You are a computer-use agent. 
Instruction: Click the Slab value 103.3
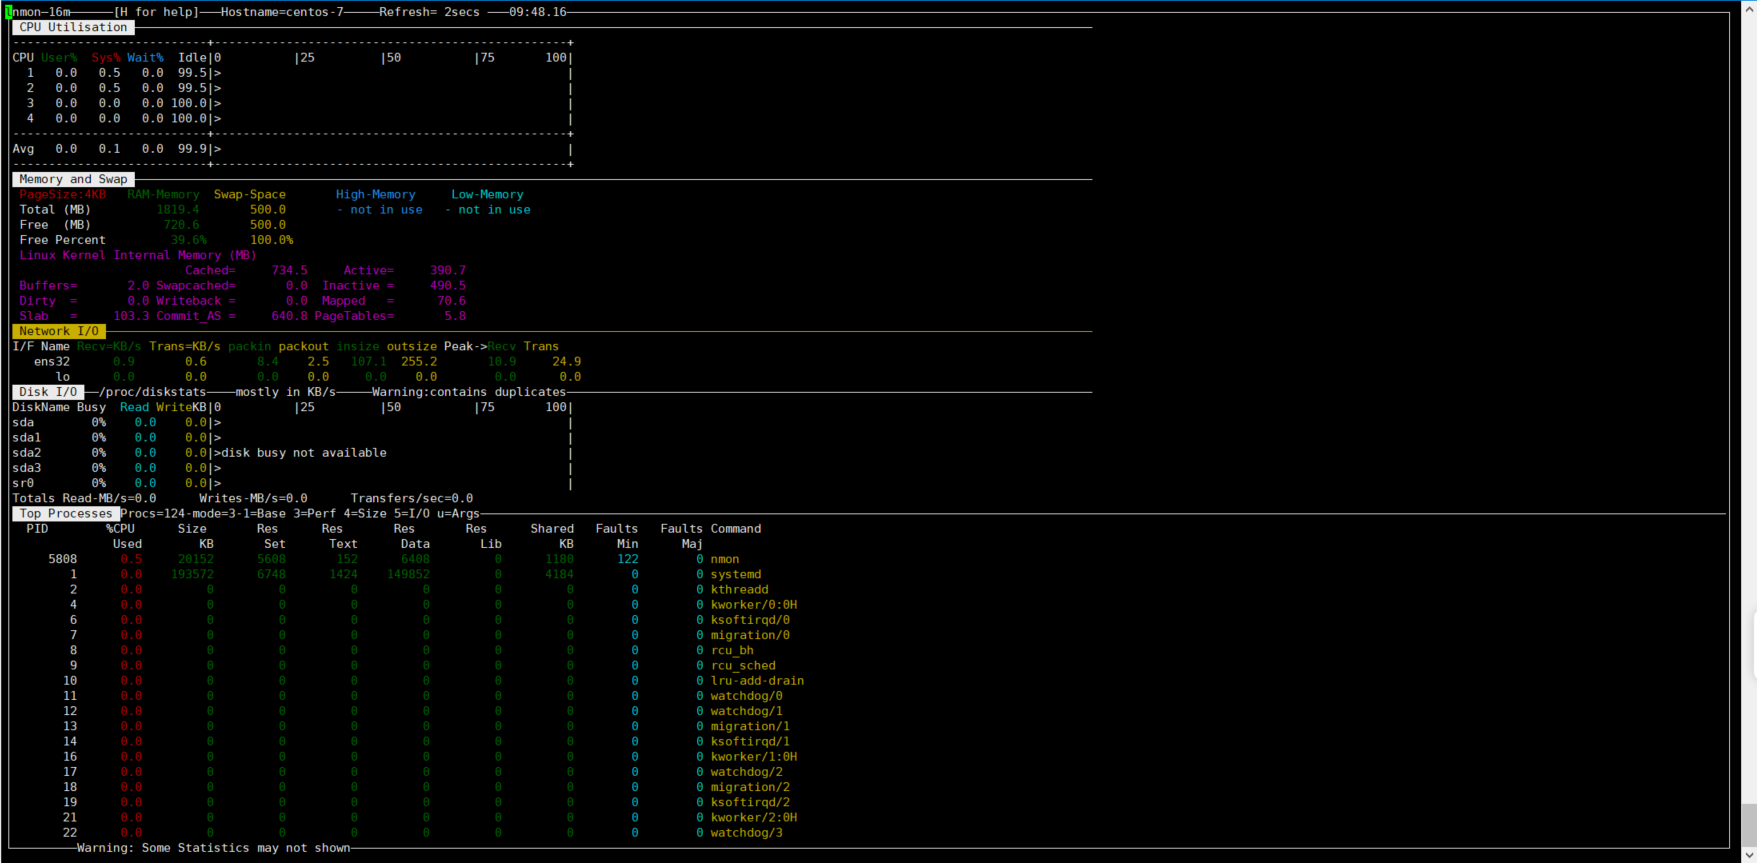(x=131, y=316)
